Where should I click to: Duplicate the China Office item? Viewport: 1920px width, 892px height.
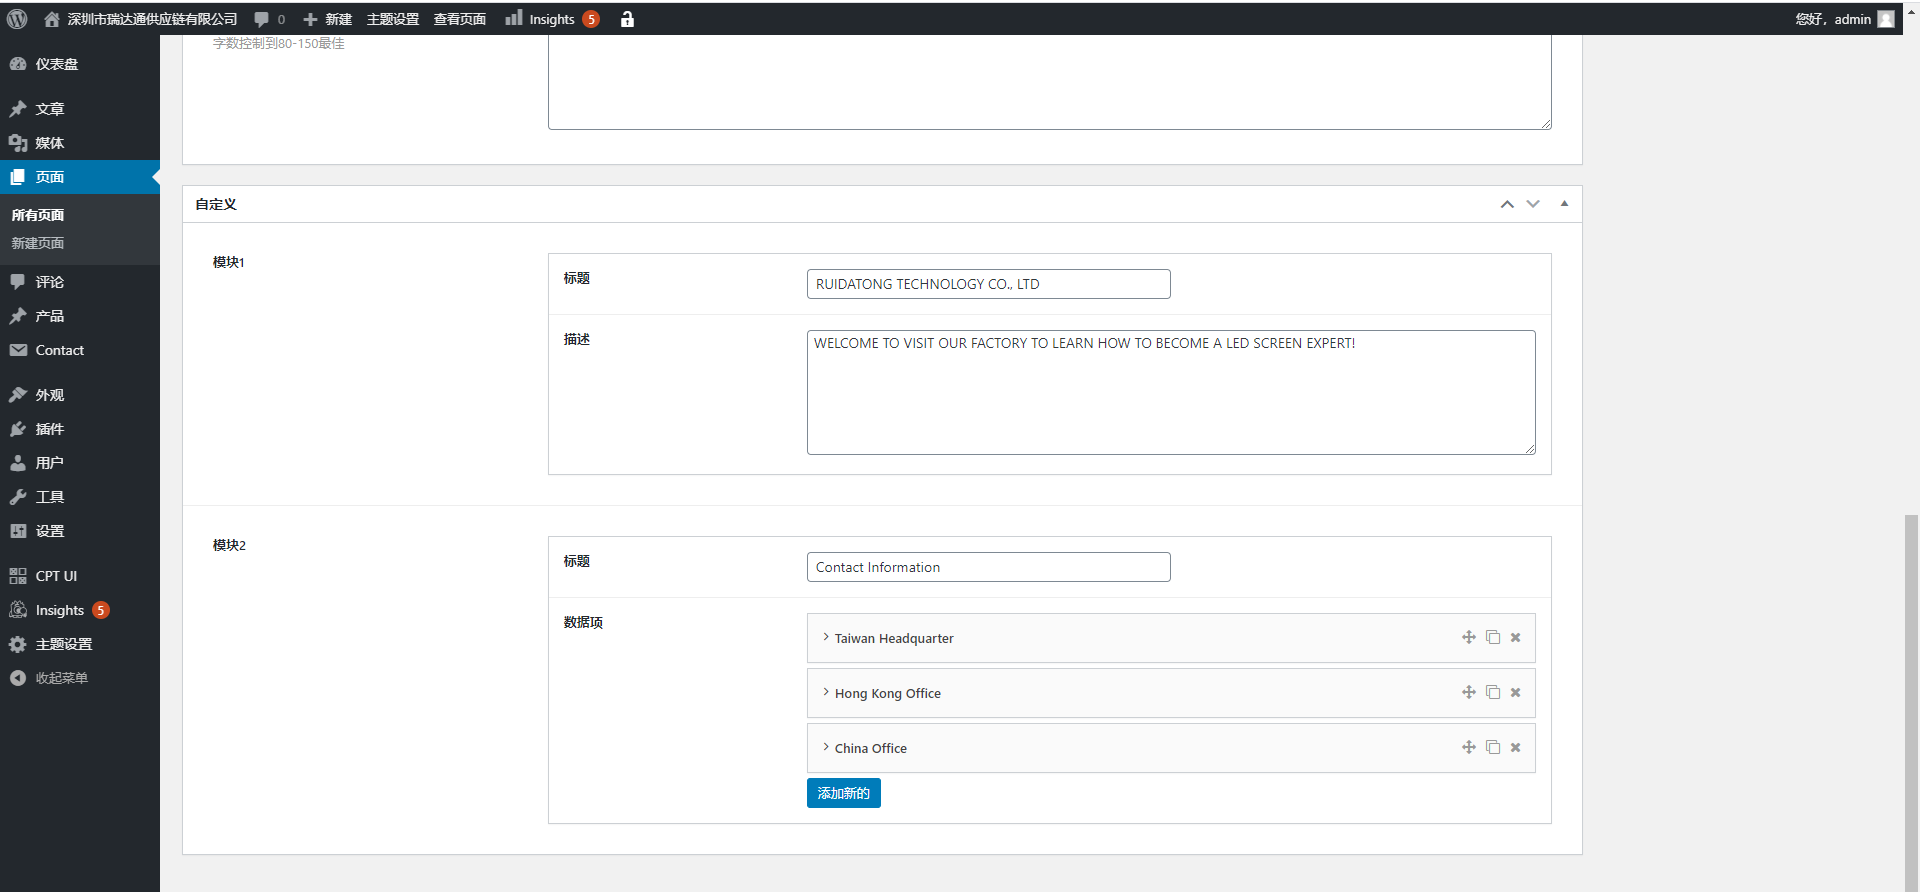1492,747
